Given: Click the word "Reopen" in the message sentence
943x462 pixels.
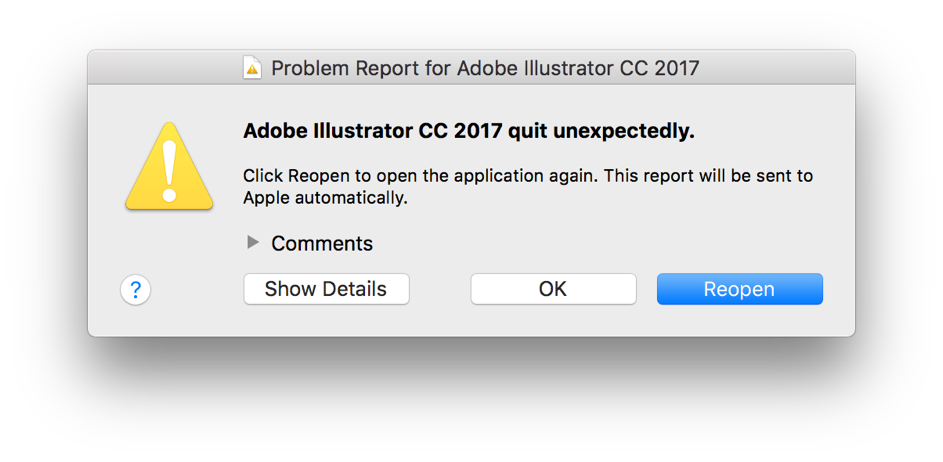Looking at the screenshot, I should click(316, 176).
